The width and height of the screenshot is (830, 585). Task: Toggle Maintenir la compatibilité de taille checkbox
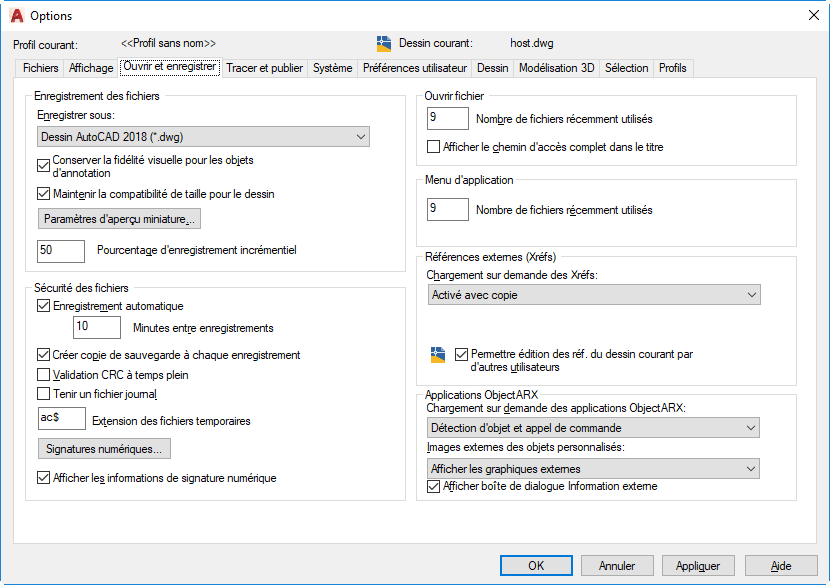43,194
